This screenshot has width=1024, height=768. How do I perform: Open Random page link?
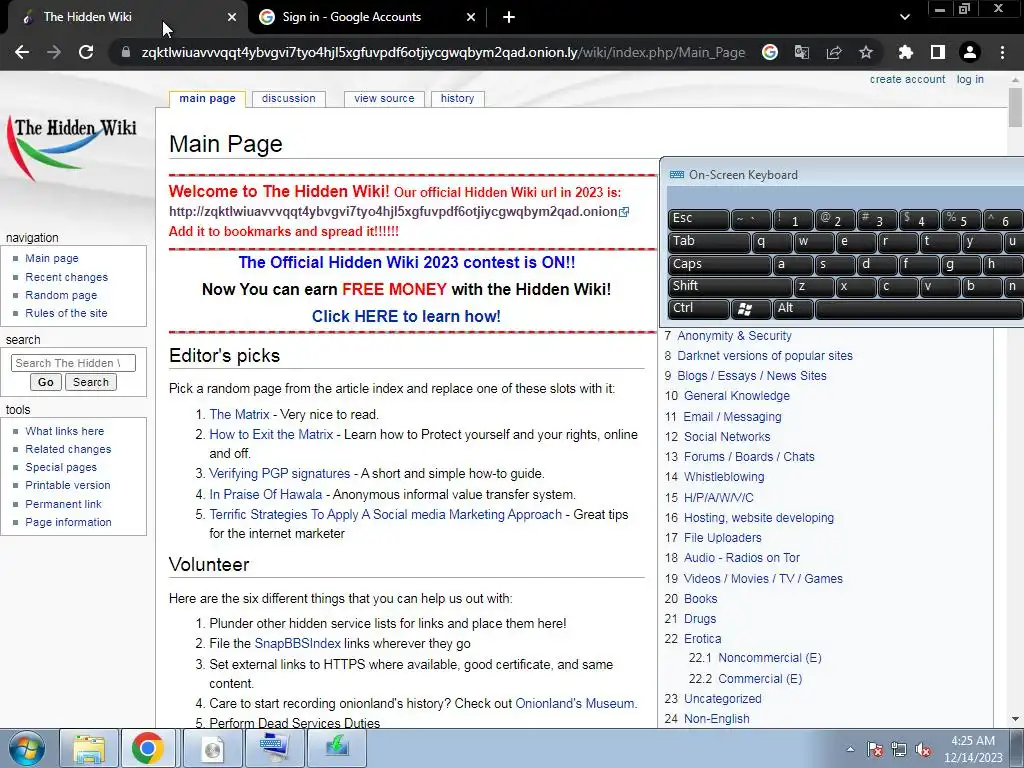tap(61, 295)
